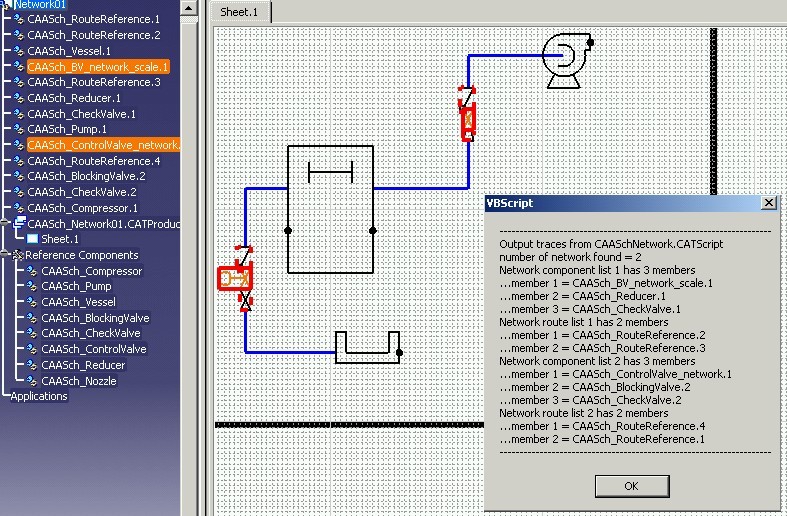Switch to the Sheet.1 tab
787x516 pixels.
[239, 12]
